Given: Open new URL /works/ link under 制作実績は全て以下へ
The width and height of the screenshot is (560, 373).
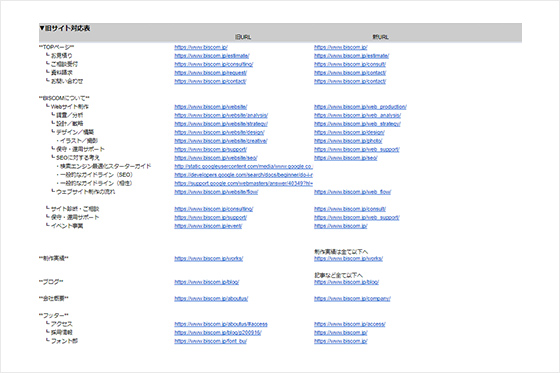Looking at the screenshot, I should (348, 259).
